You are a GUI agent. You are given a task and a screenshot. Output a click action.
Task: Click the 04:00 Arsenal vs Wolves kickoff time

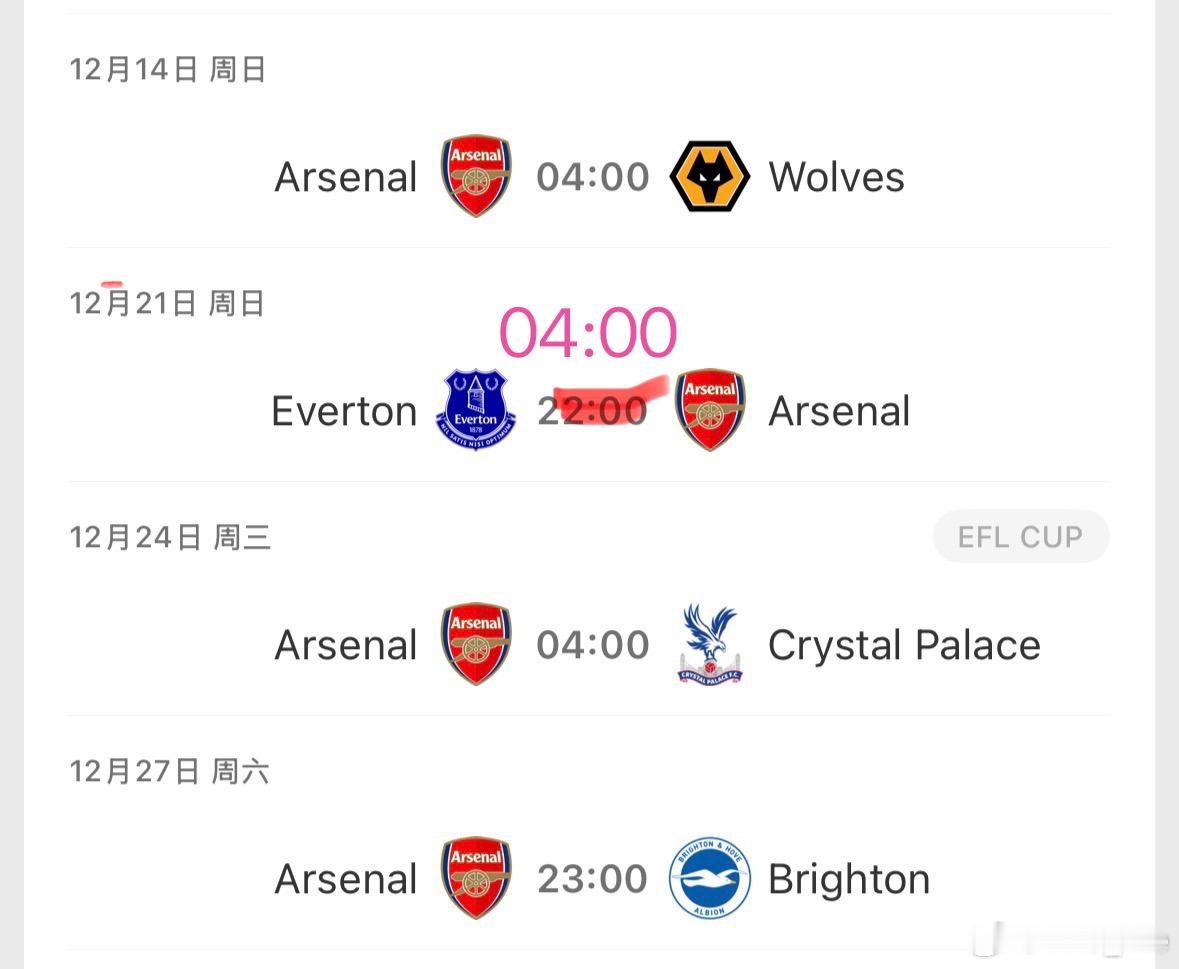click(592, 178)
